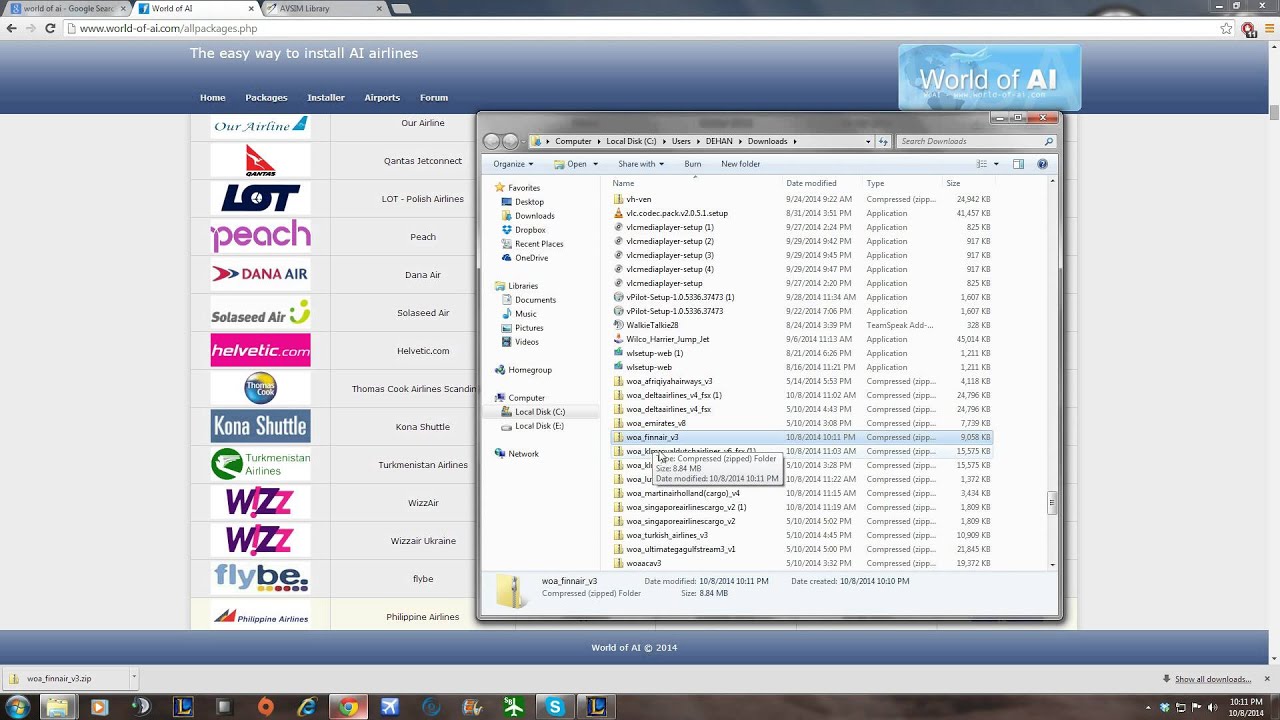Image resolution: width=1280 pixels, height=720 pixels.
Task: Click Explorer forward navigation arrow
Action: (x=511, y=141)
